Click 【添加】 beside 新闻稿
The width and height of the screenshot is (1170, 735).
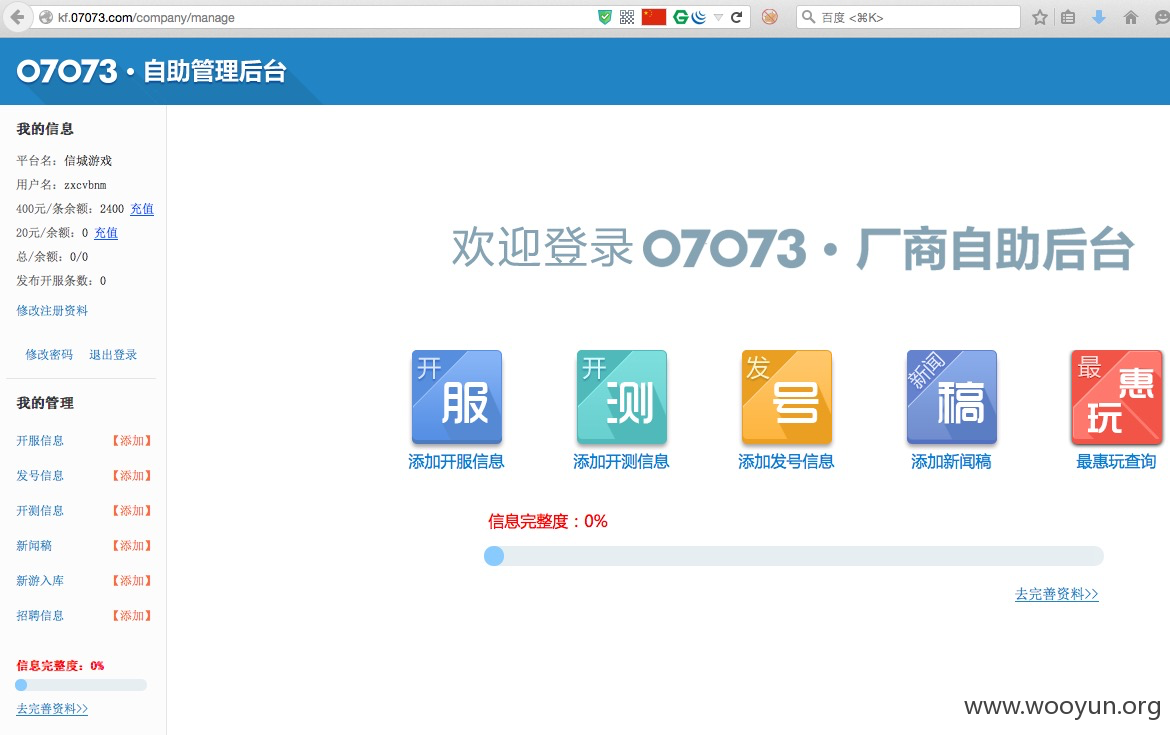click(132, 546)
